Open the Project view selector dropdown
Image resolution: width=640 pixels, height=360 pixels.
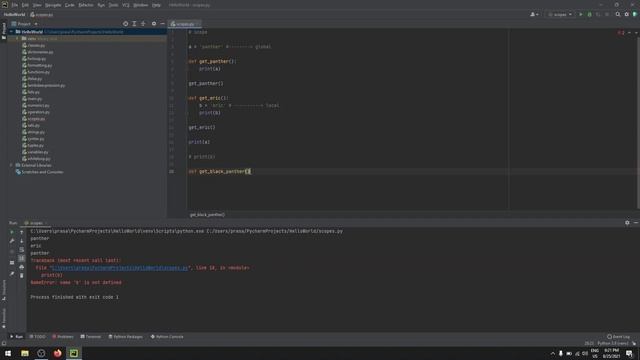click(x=24, y=24)
